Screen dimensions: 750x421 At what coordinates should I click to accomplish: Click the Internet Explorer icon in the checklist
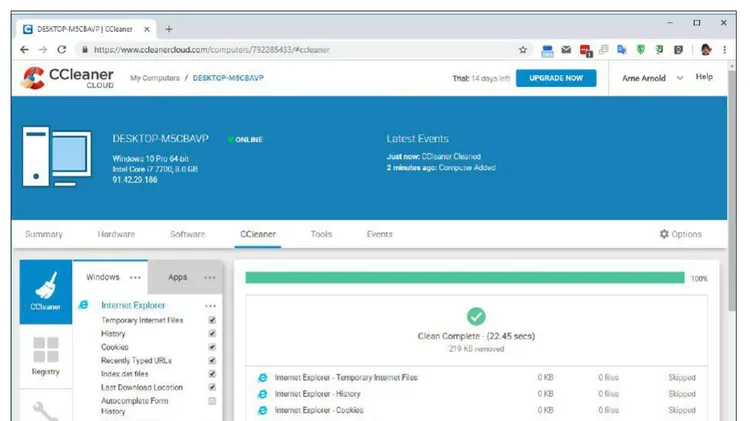coord(83,305)
